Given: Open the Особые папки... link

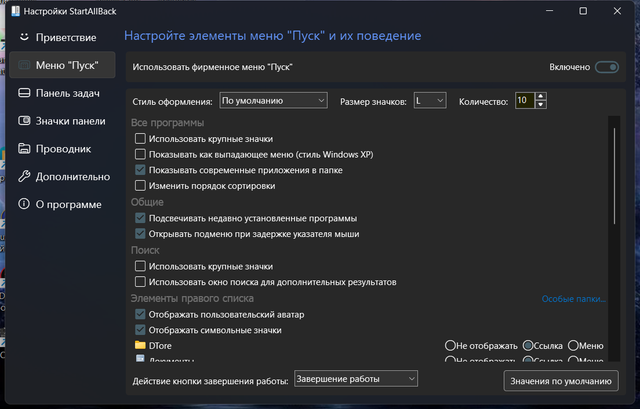Looking at the screenshot, I should point(573,299).
